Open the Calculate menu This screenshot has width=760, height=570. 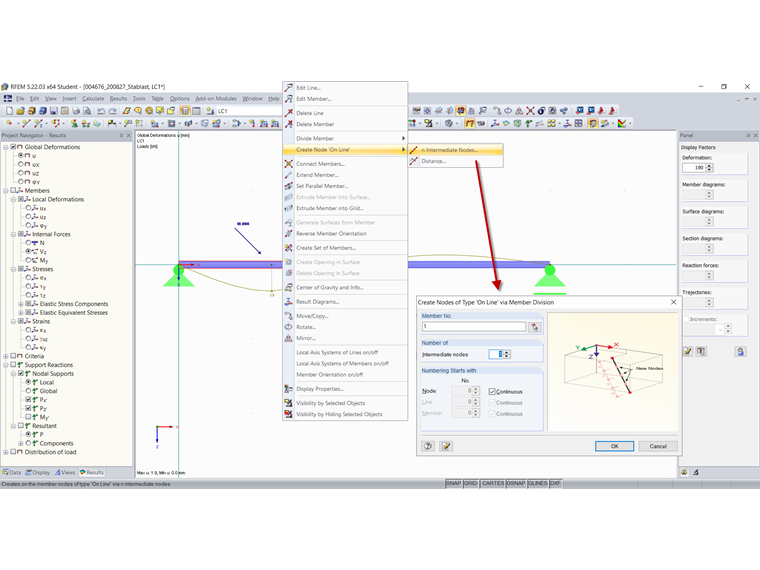tap(93, 99)
